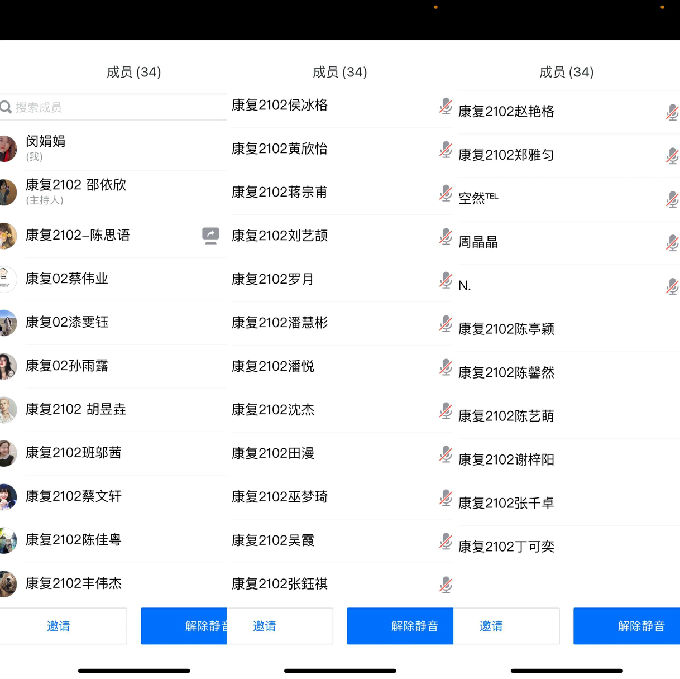Click profile picture of 康复2102蔡文轩

point(7,496)
